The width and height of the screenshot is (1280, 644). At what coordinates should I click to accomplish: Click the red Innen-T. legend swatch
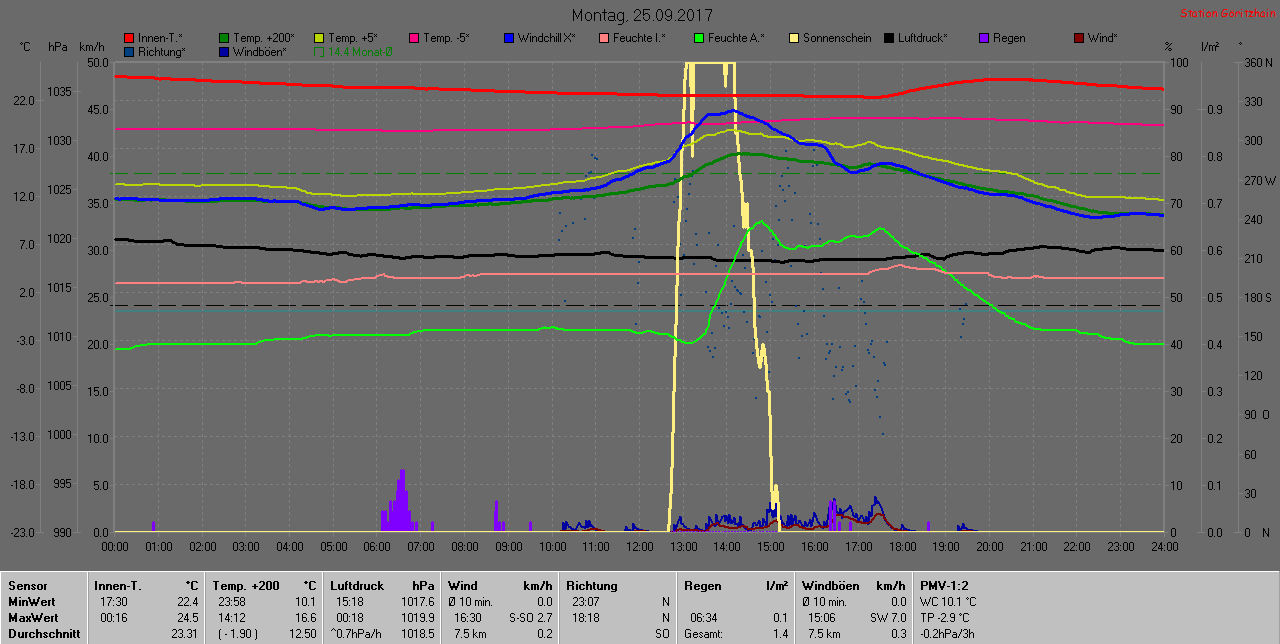coord(130,38)
